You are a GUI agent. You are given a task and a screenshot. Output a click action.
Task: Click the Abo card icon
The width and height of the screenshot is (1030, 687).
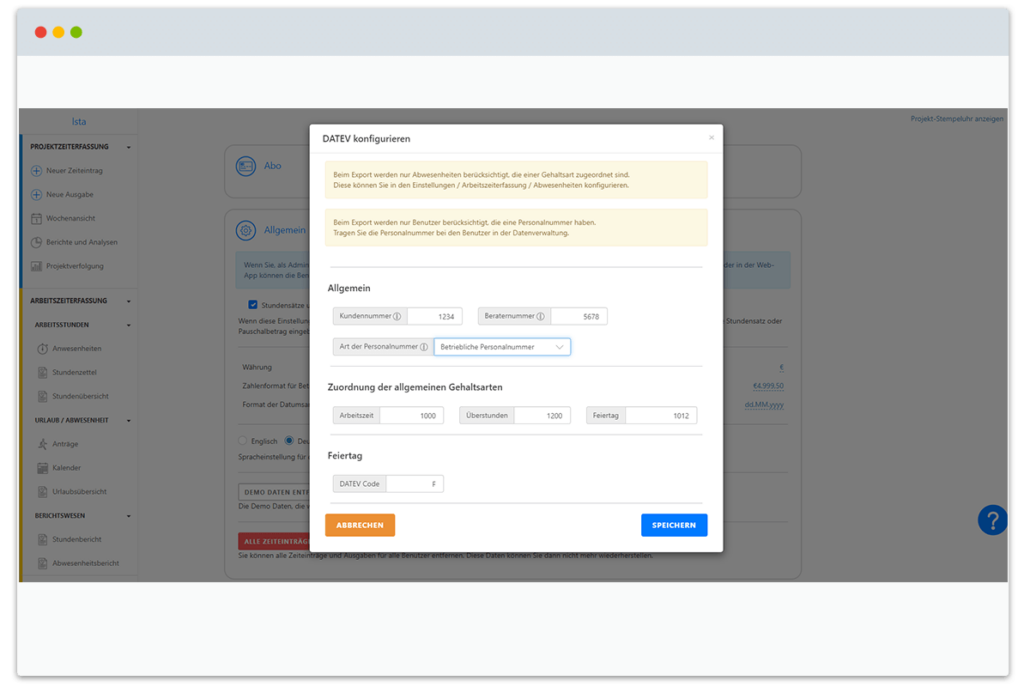pyautogui.click(x=246, y=166)
